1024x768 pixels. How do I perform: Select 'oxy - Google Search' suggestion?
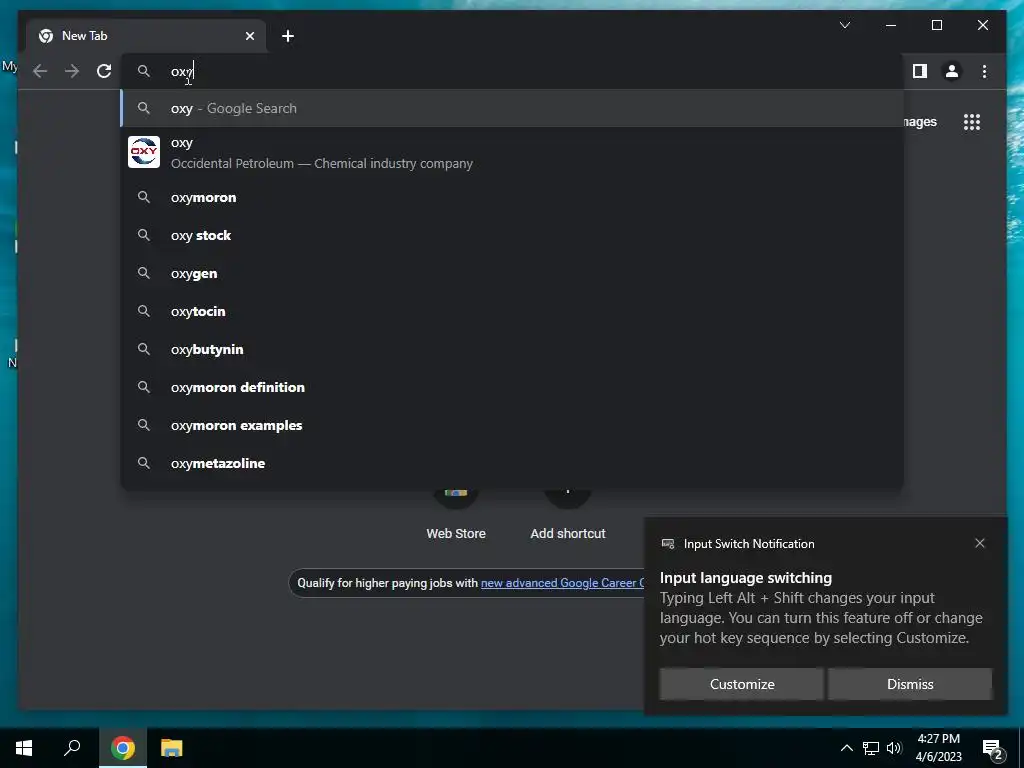coord(513,108)
